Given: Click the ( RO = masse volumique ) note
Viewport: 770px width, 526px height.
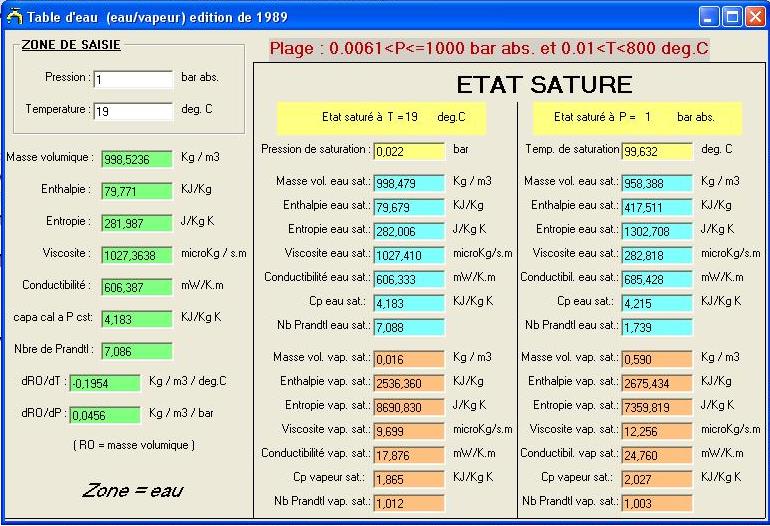Looking at the screenshot, I should tap(134, 445).
